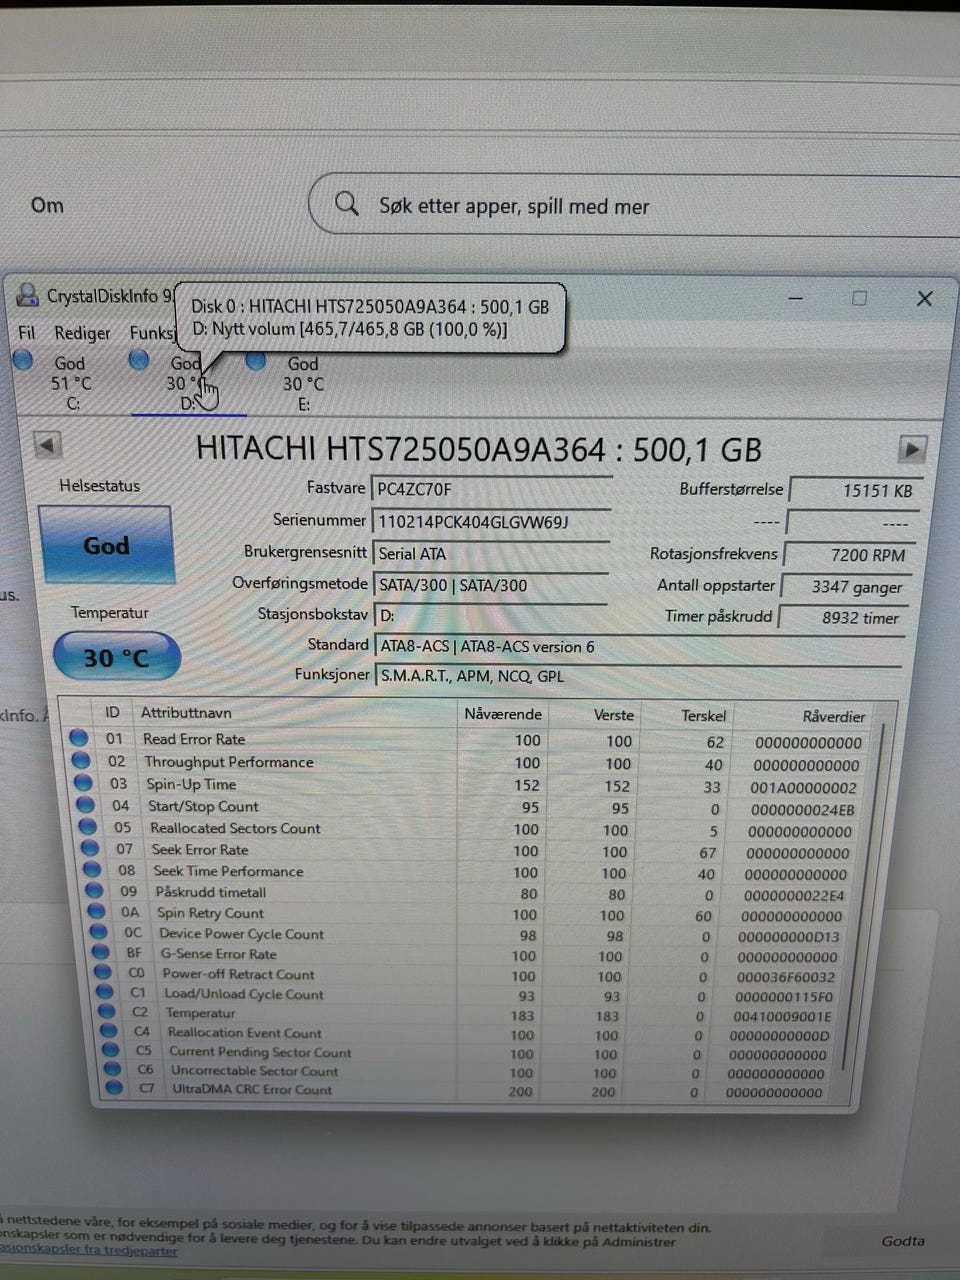The image size is (960, 1280).
Task: Click the Standard ATA8-ACS field
Action: coord(638,646)
